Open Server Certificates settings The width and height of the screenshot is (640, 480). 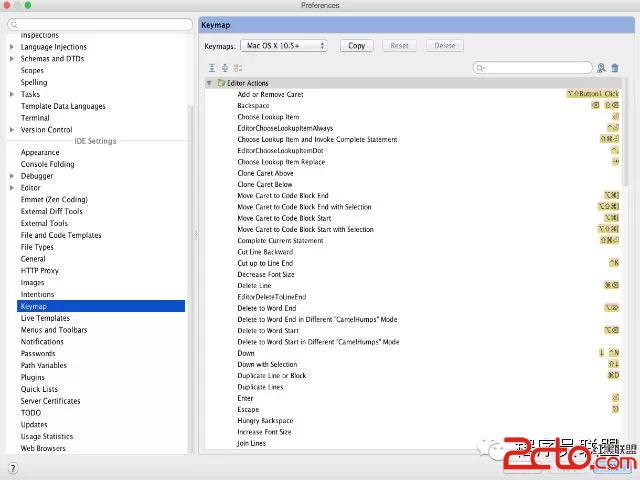[x=51, y=401]
